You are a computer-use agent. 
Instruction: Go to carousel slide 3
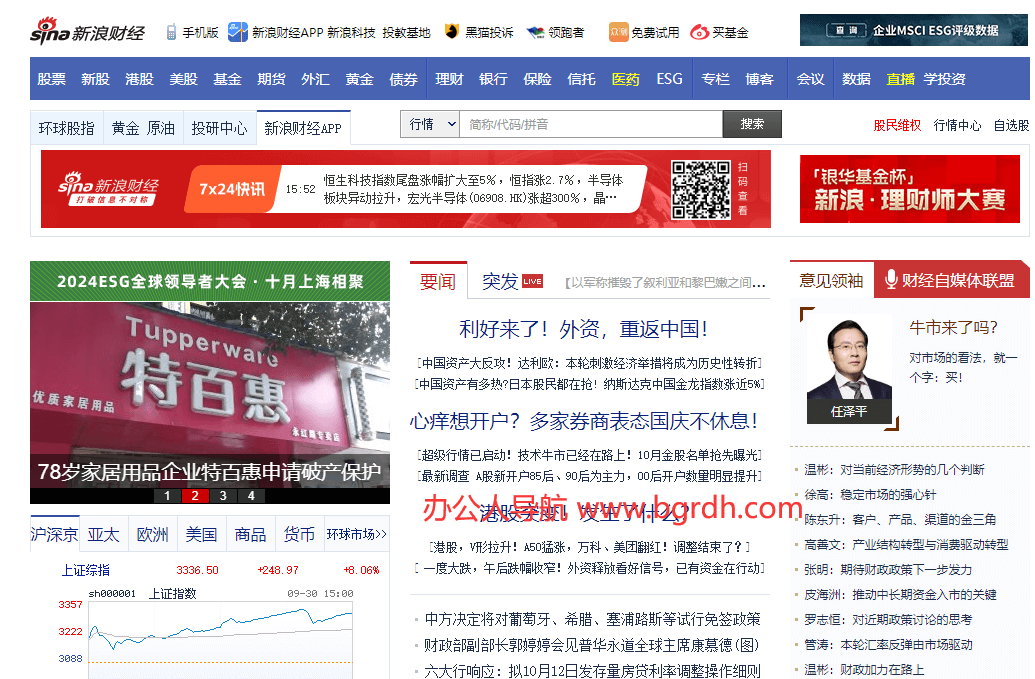coord(223,496)
